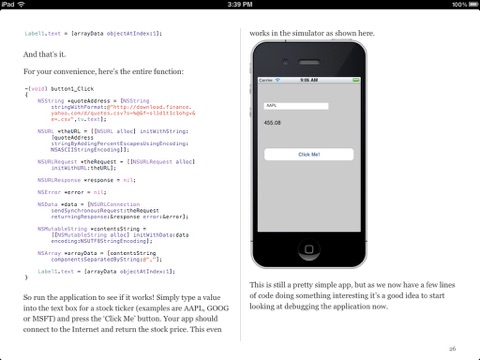Tap the iPhone simulator front camera
This screenshot has width=480, height=360.
click(286, 62)
